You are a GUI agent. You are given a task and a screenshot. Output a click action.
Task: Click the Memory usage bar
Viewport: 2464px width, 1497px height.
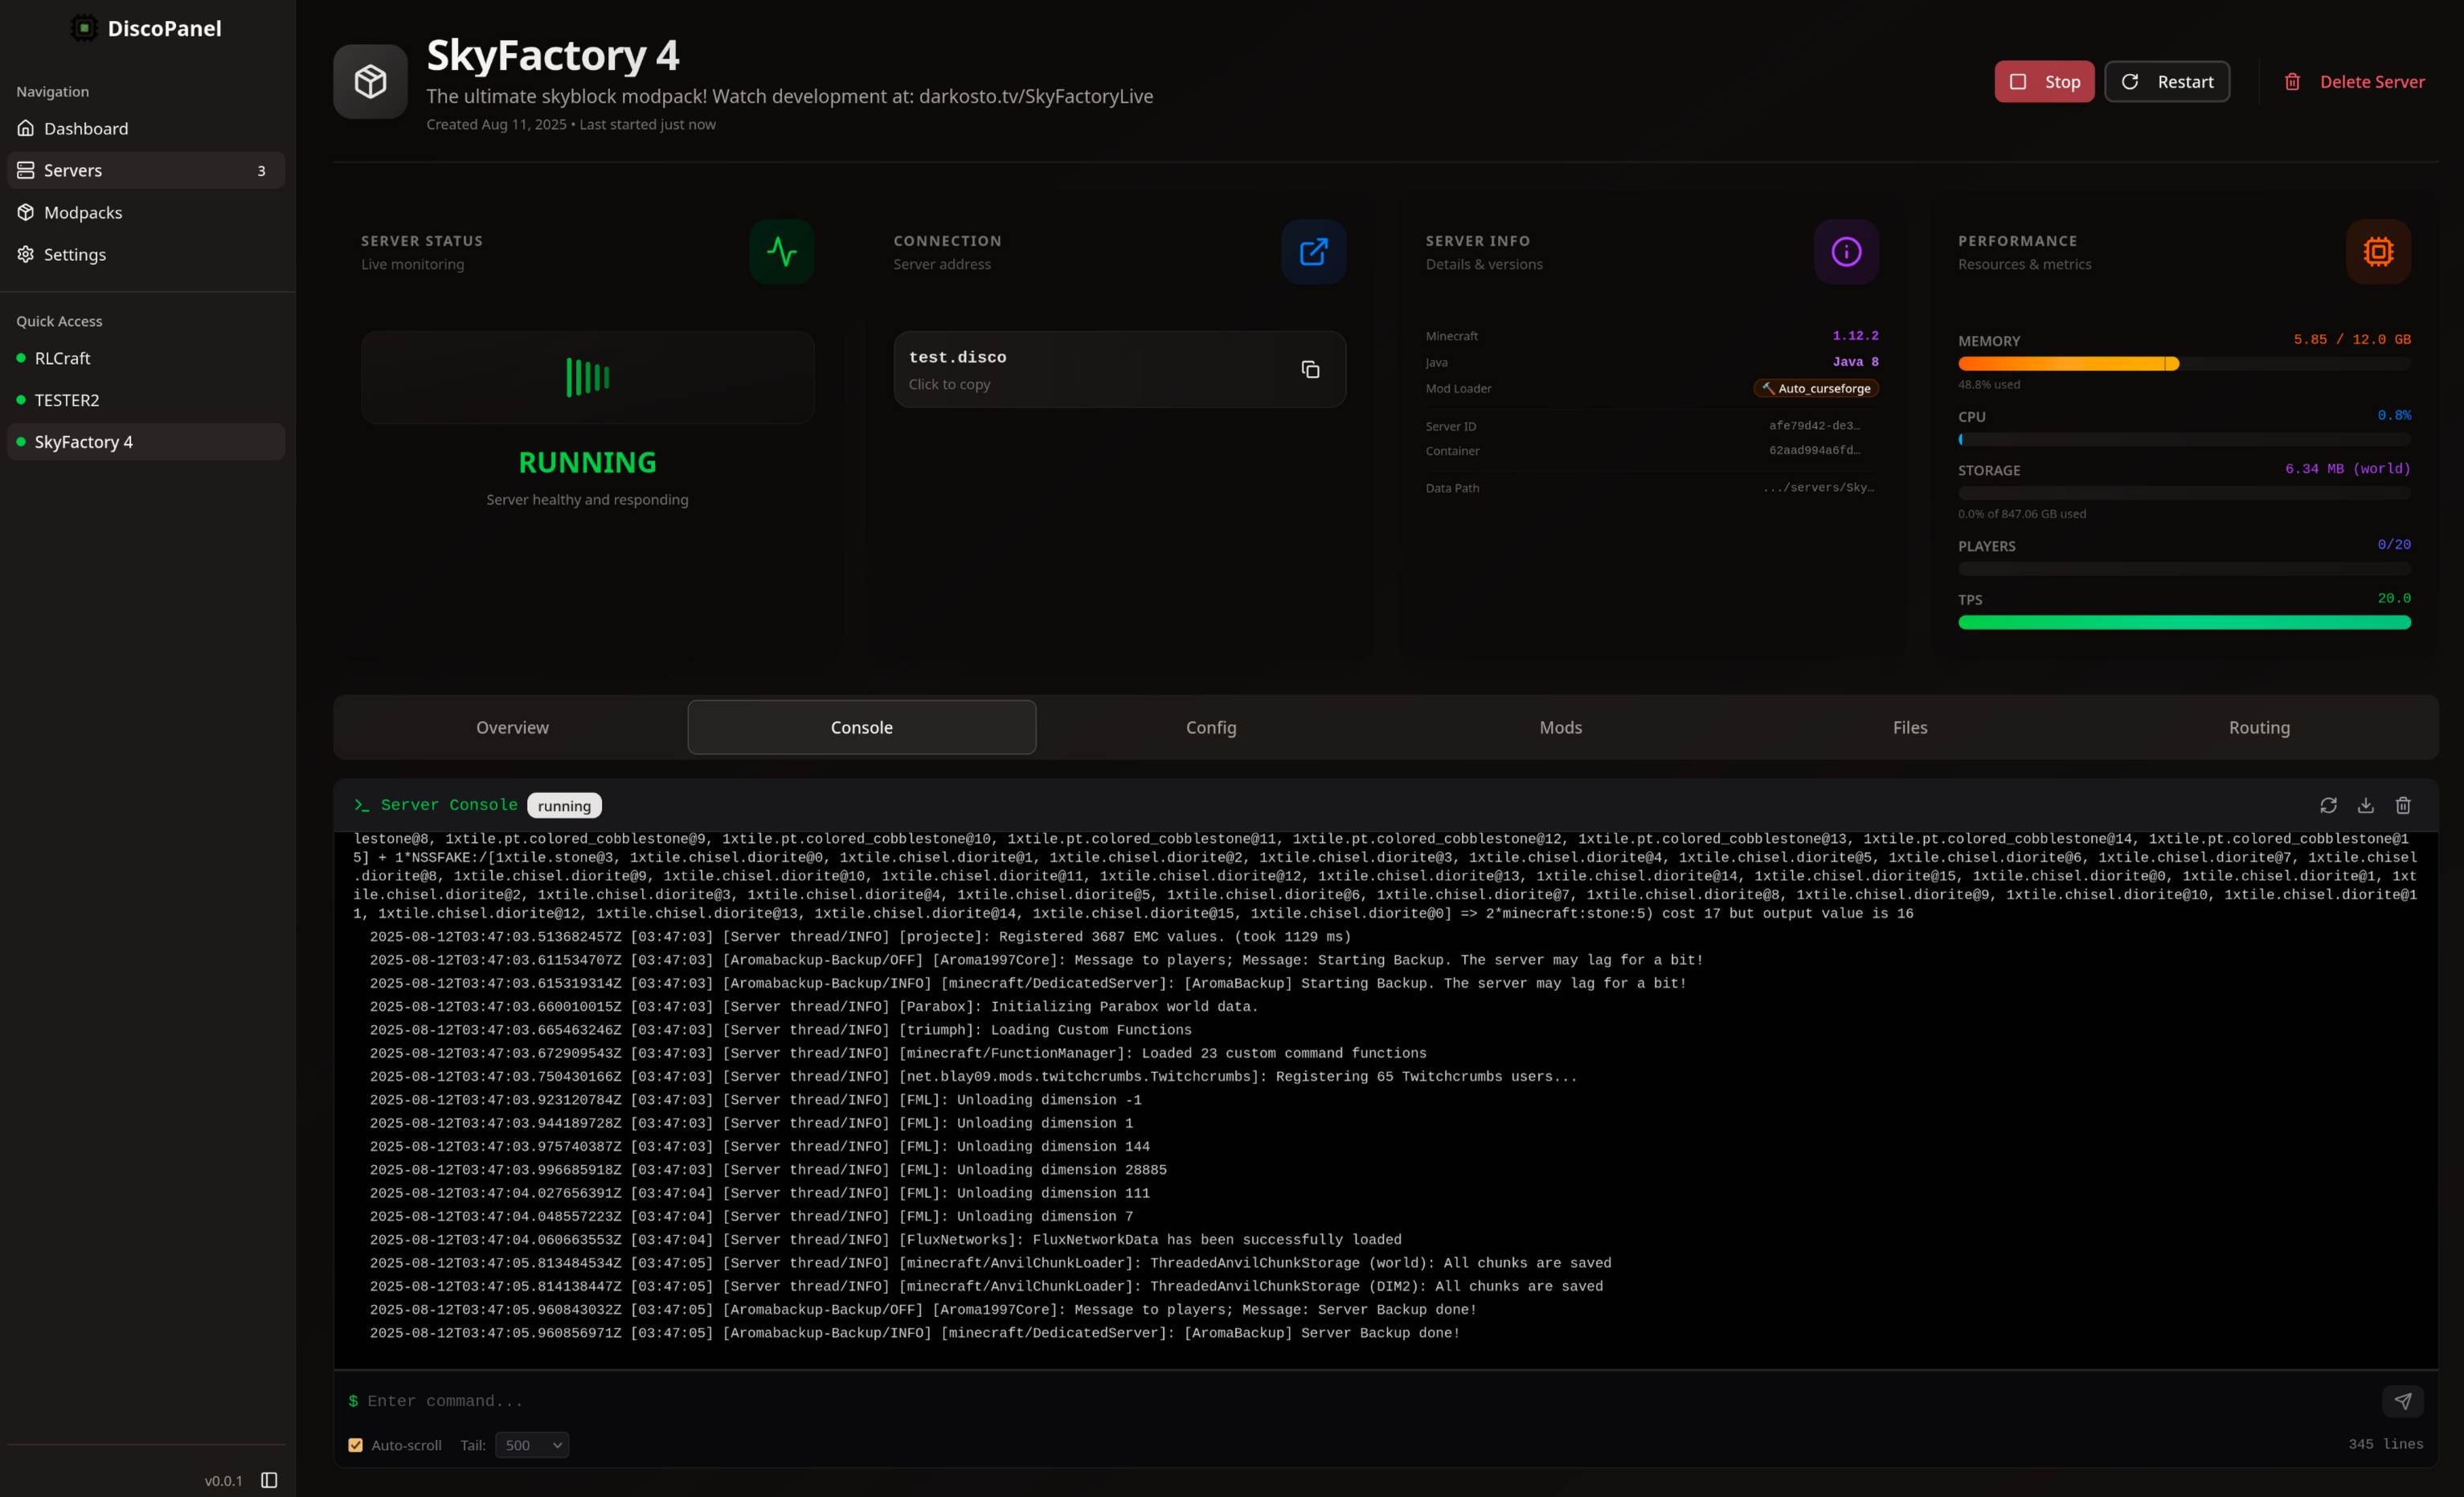coord(2184,364)
